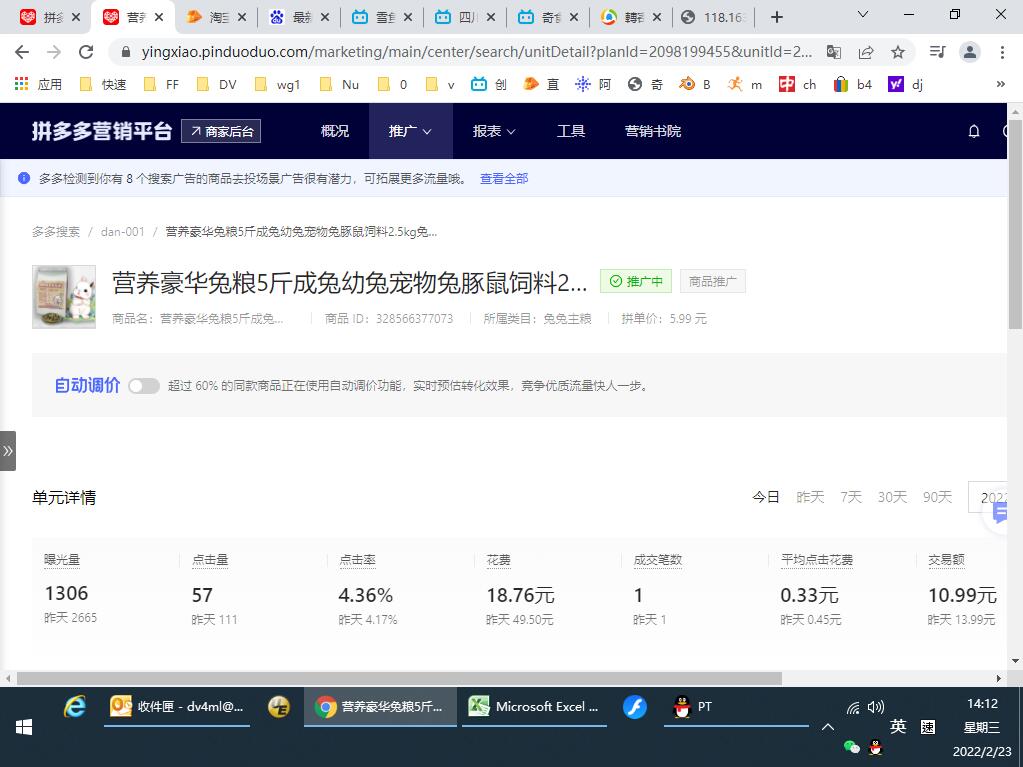Click the 点击率 metric label
The width and height of the screenshot is (1023, 767).
coord(357,560)
